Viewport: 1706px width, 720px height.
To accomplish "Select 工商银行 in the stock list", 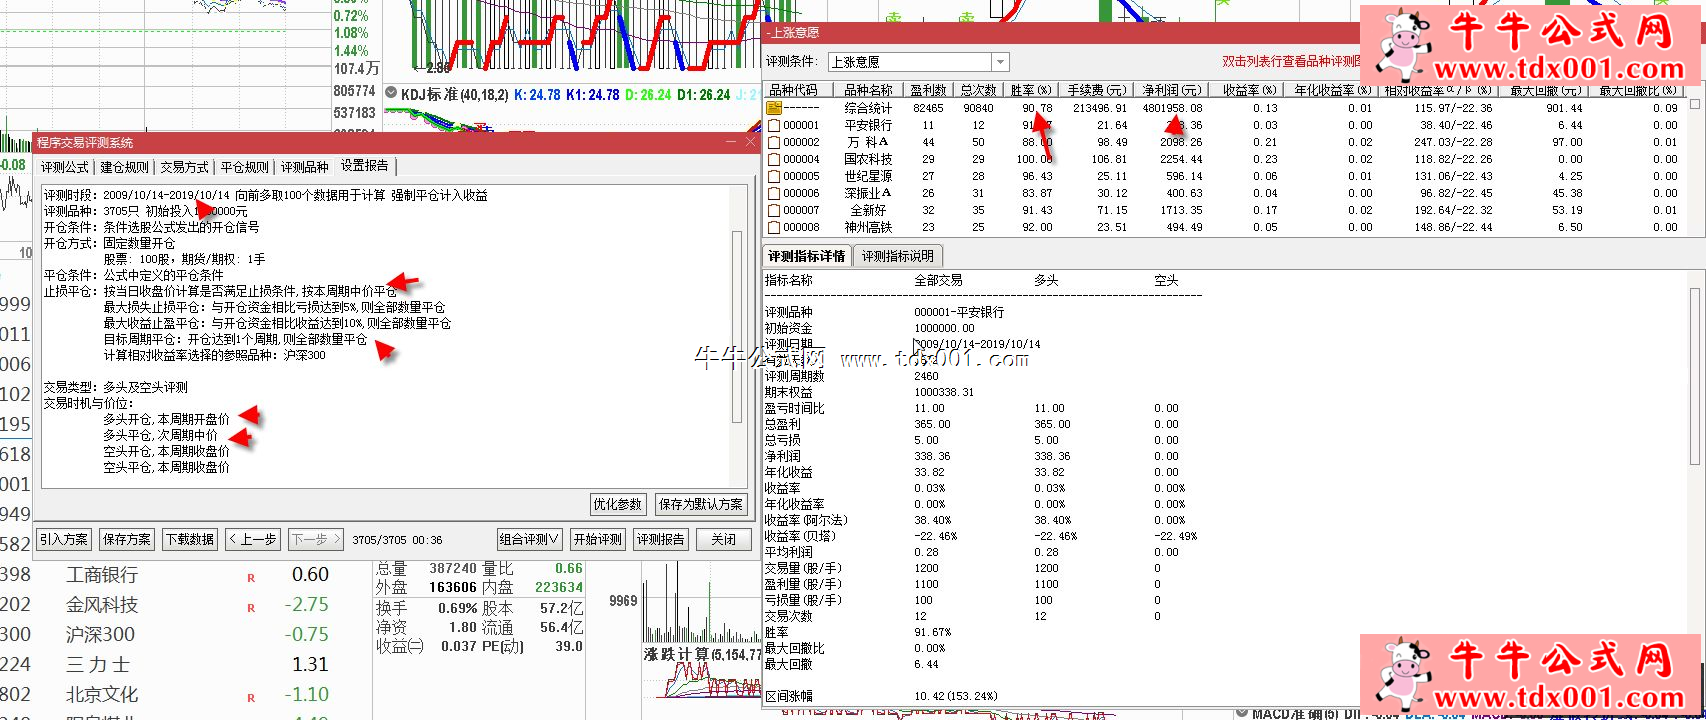I will [102, 575].
